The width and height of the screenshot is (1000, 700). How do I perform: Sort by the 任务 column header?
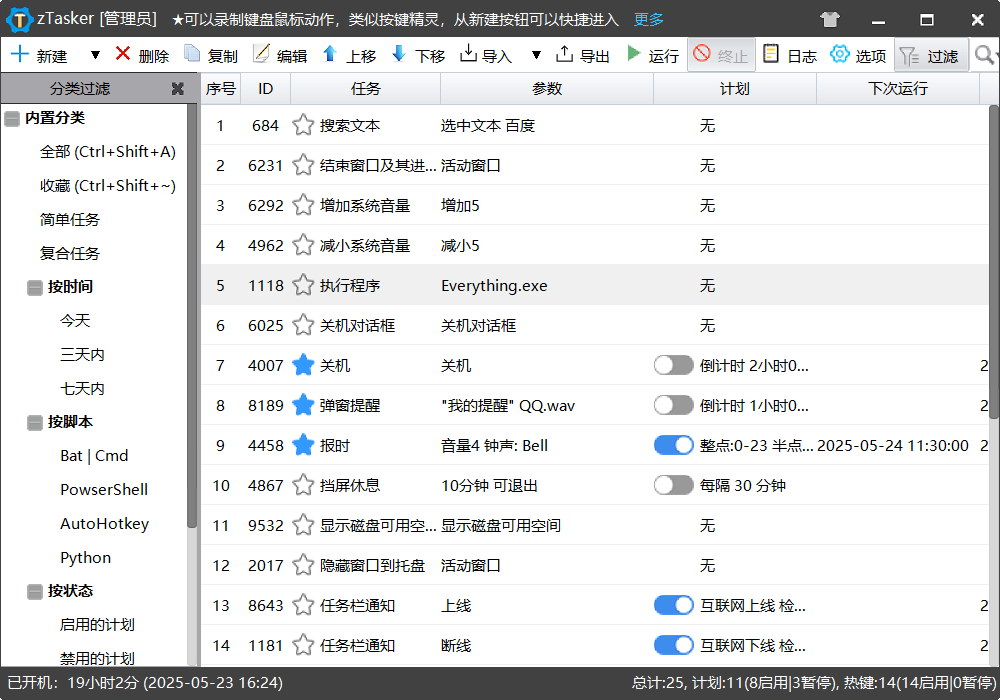[x=365, y=89]
